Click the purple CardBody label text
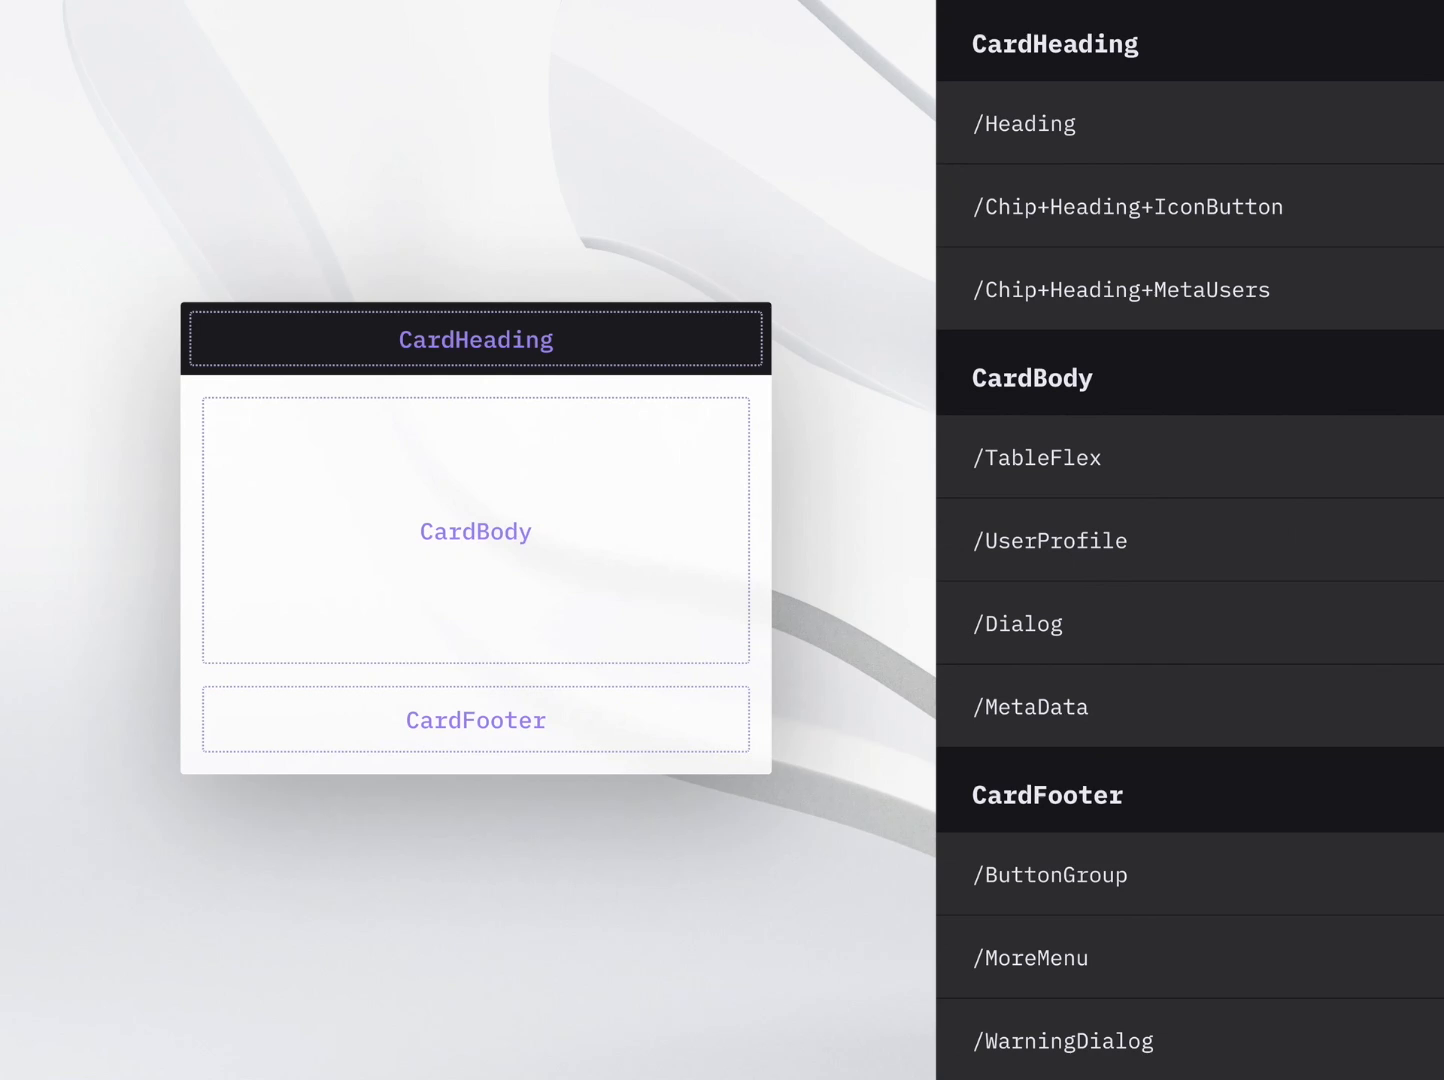This screenshot has width=1444, height=1080. 475,531
